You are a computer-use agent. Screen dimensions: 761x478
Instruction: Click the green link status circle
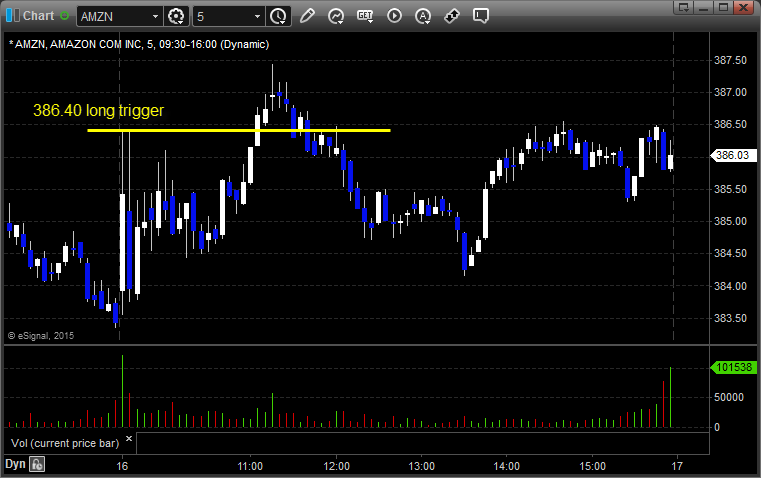[64, 16]
